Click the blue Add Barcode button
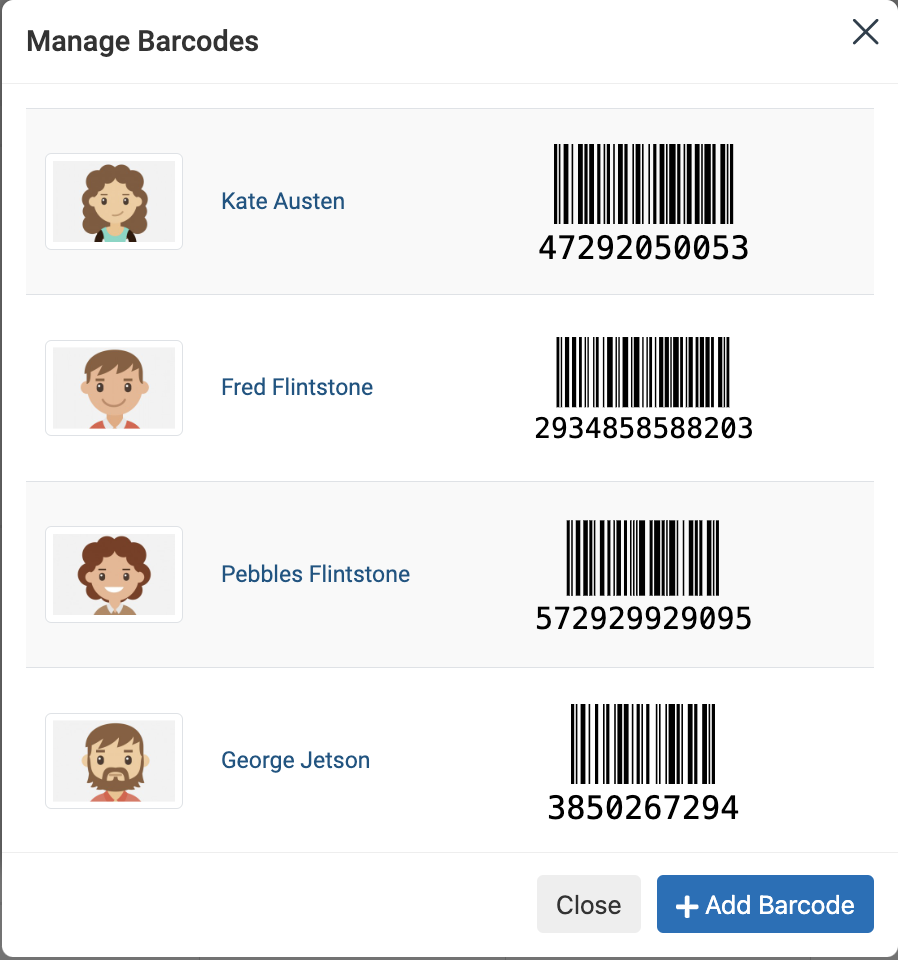This screenshot has width=898, height=960. 765,905
